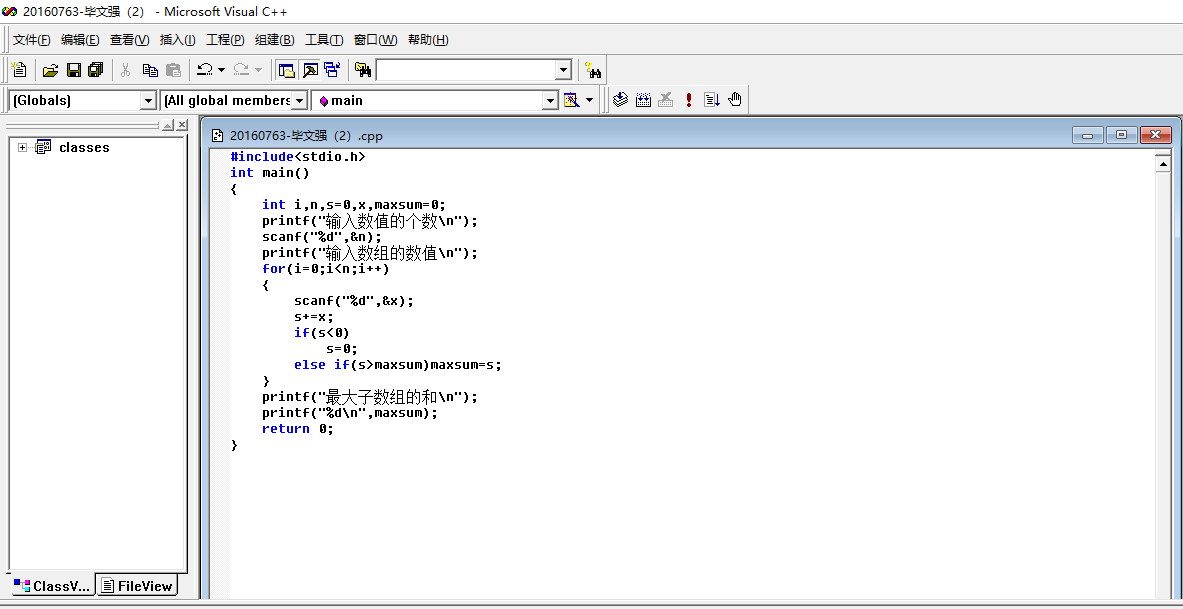Image resolution: width=1183 pixels, height=609 pixels.
Task: Toggle the Output window button
Action: pos(310,70)
